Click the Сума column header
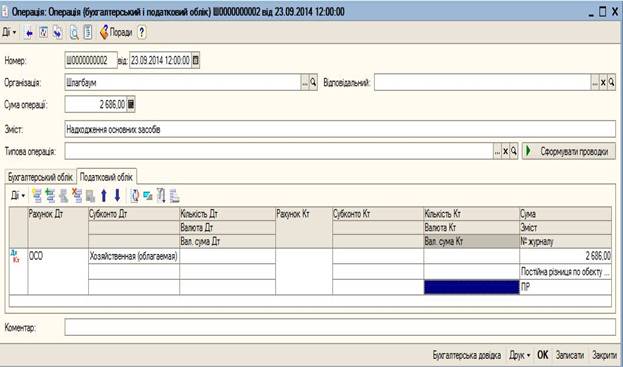The image size is (623, 367). [565, 214]
